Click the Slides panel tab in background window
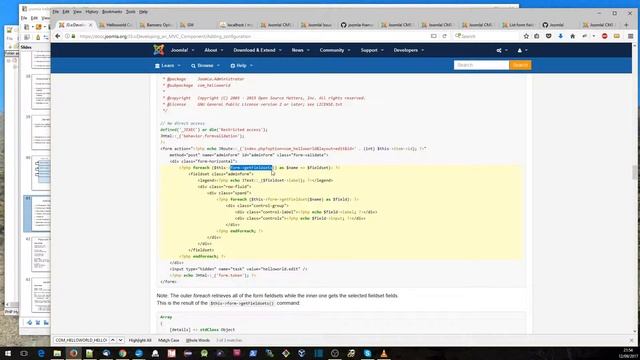 pos(26,47)
